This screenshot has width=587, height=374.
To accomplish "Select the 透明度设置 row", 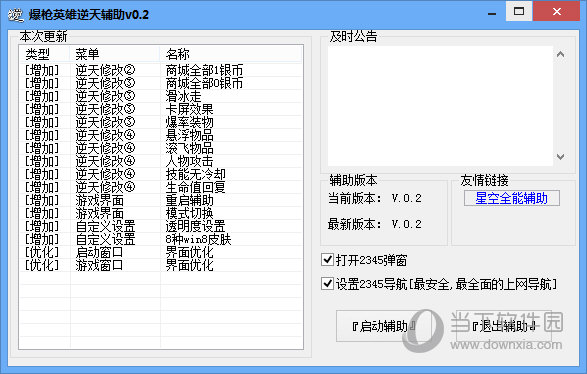I will coord(161,226).
